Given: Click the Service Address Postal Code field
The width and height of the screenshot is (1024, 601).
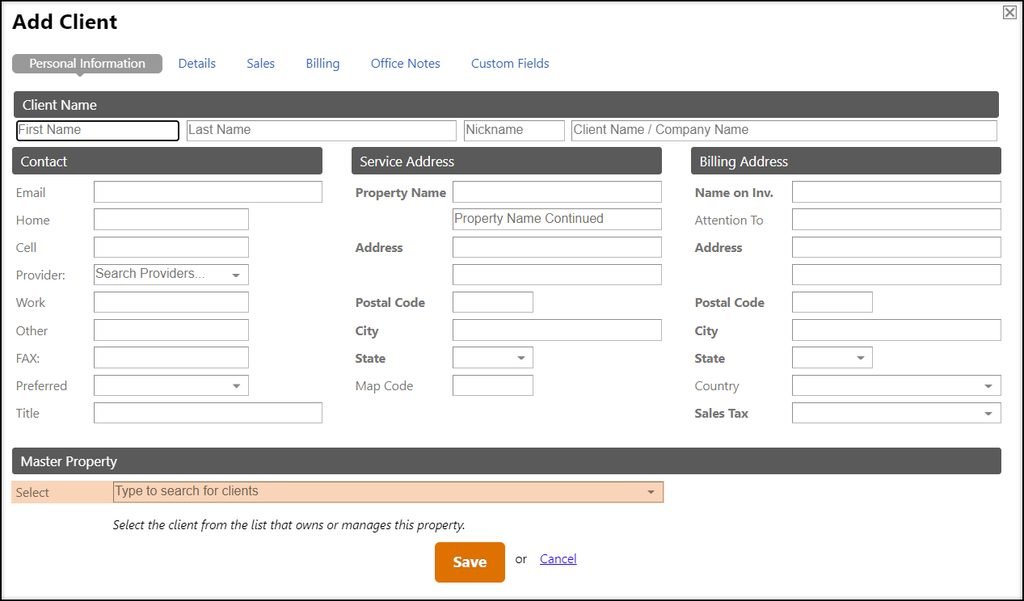Looking at the screenshot, I should tap(492, 302).
